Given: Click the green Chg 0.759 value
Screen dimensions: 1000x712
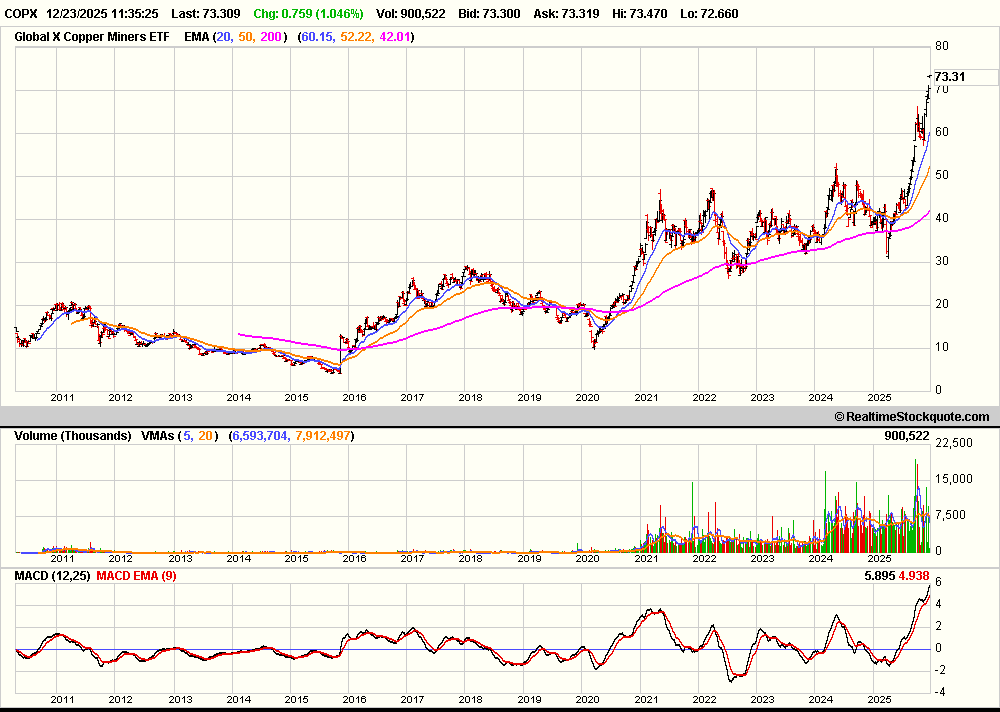Looking at the screenshot, I should (x=308, y=15).
